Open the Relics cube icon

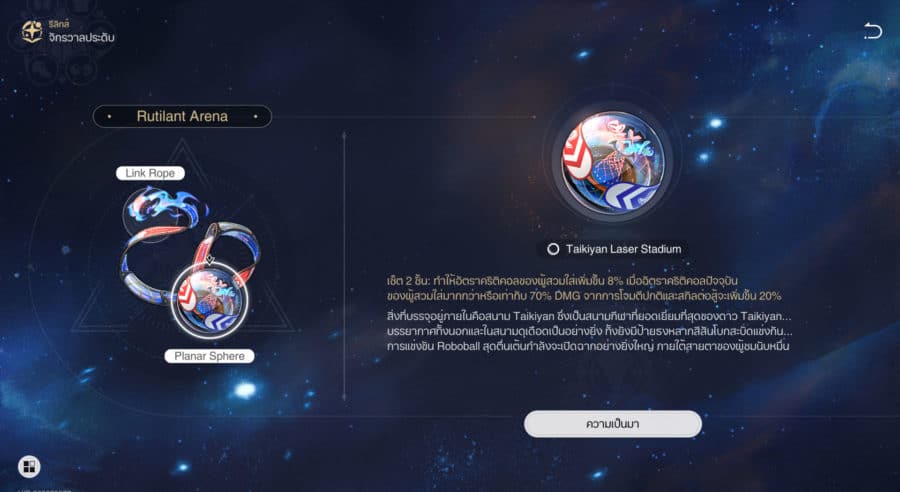[x=32, y=32]
